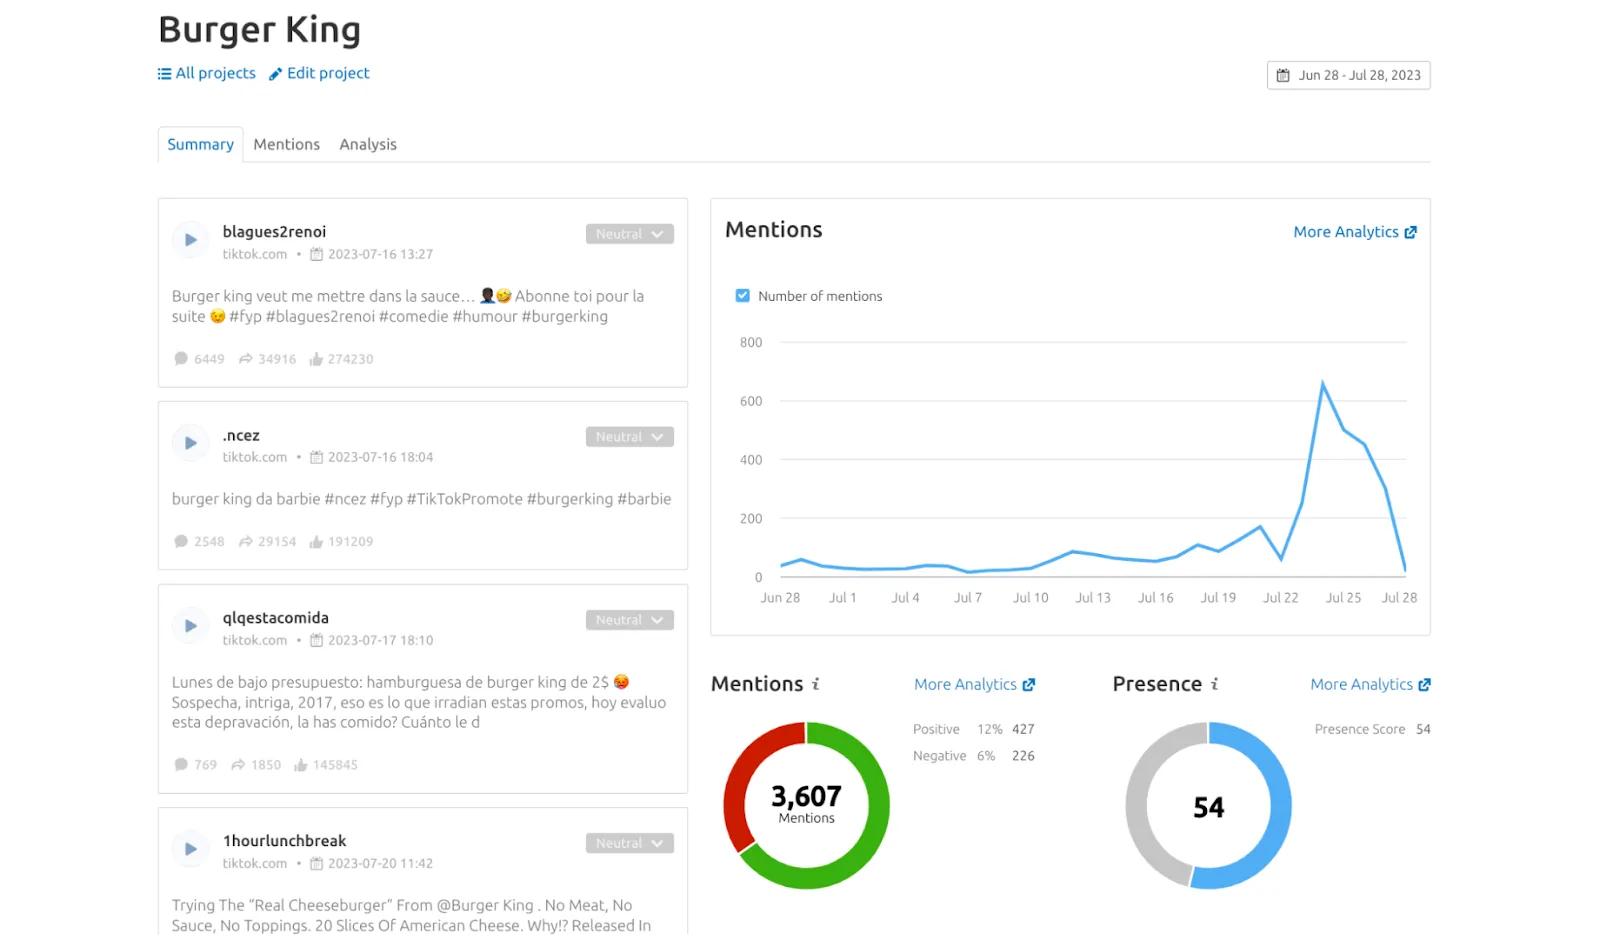Open the Neutral sentiment dropdown for blagues2renoi
Image resolution: width=1600 pixels, height=935 pixels.
630,234
